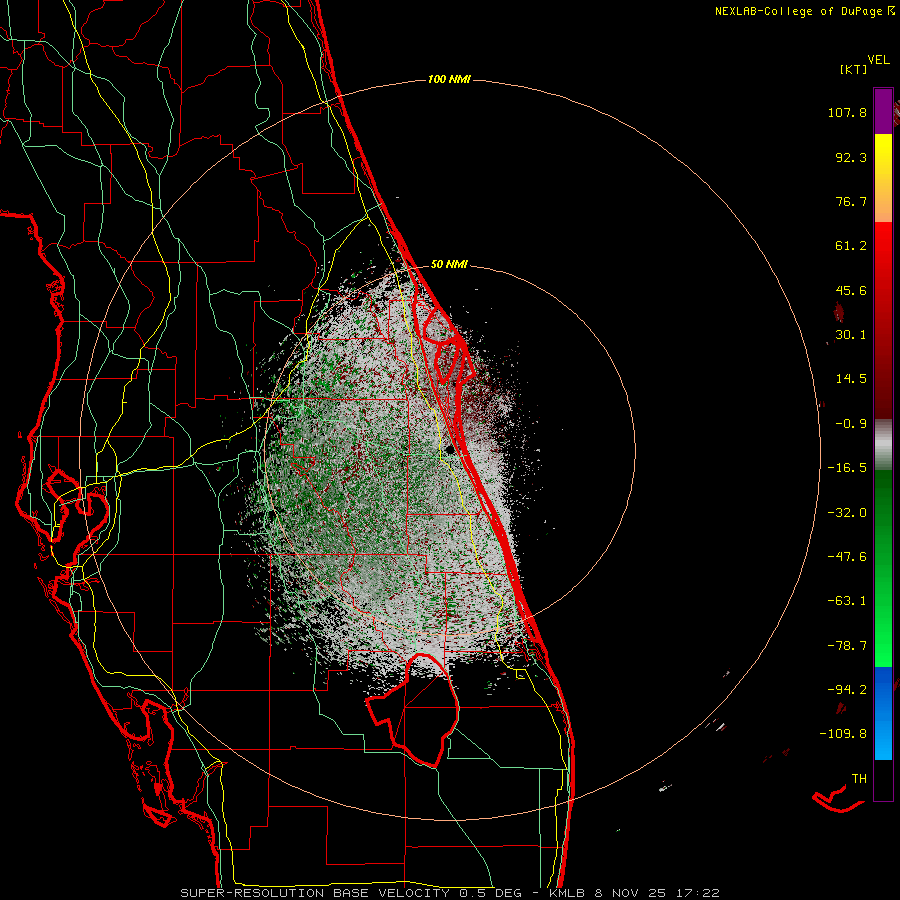This screenshot has height=900, width=900.
Task: Select the 107.8 value on velocity scale
Action: coord(847,112)
